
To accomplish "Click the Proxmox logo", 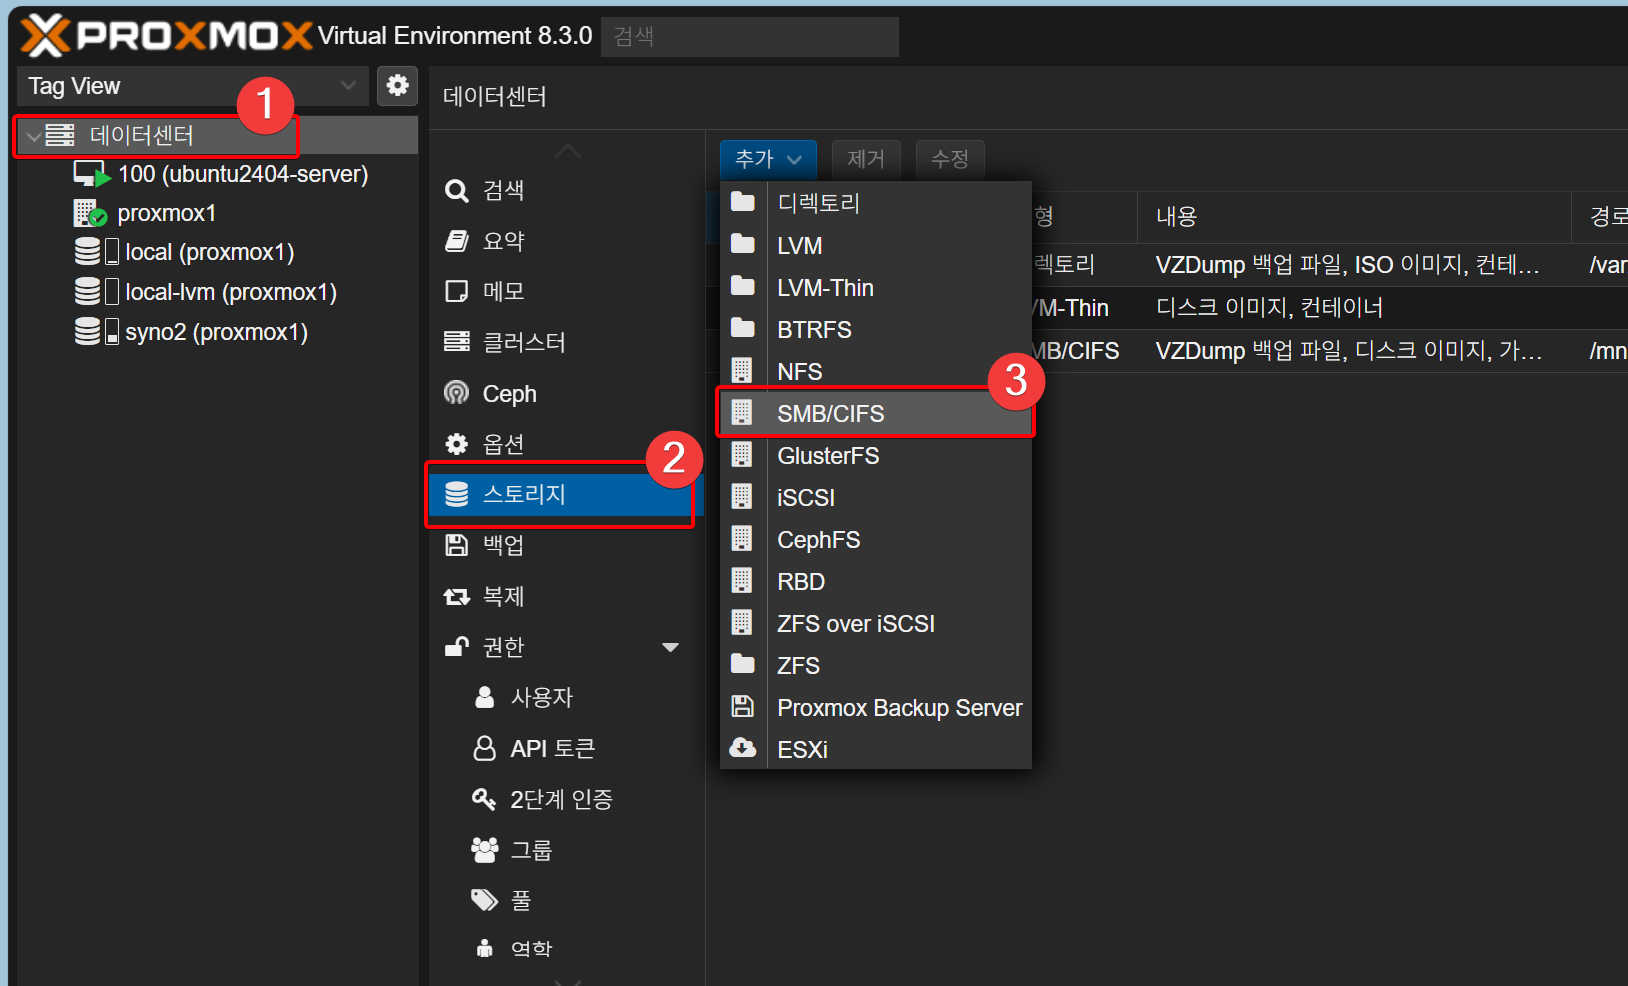I will (x=166, y=36).
